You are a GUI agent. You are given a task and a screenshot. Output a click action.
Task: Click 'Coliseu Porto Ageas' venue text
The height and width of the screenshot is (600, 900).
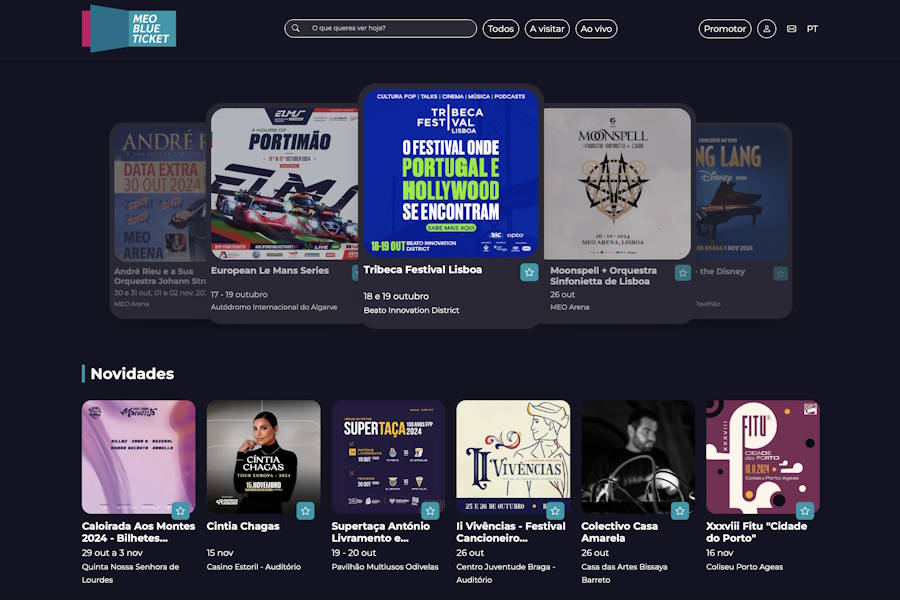point(744,567)
